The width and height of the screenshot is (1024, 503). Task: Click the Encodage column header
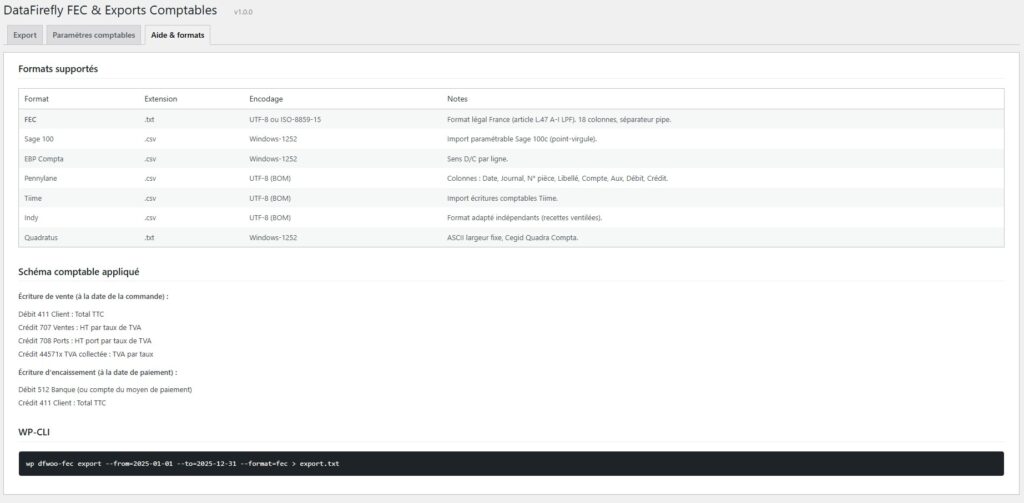pyautogui.click(x=266, y=99)
